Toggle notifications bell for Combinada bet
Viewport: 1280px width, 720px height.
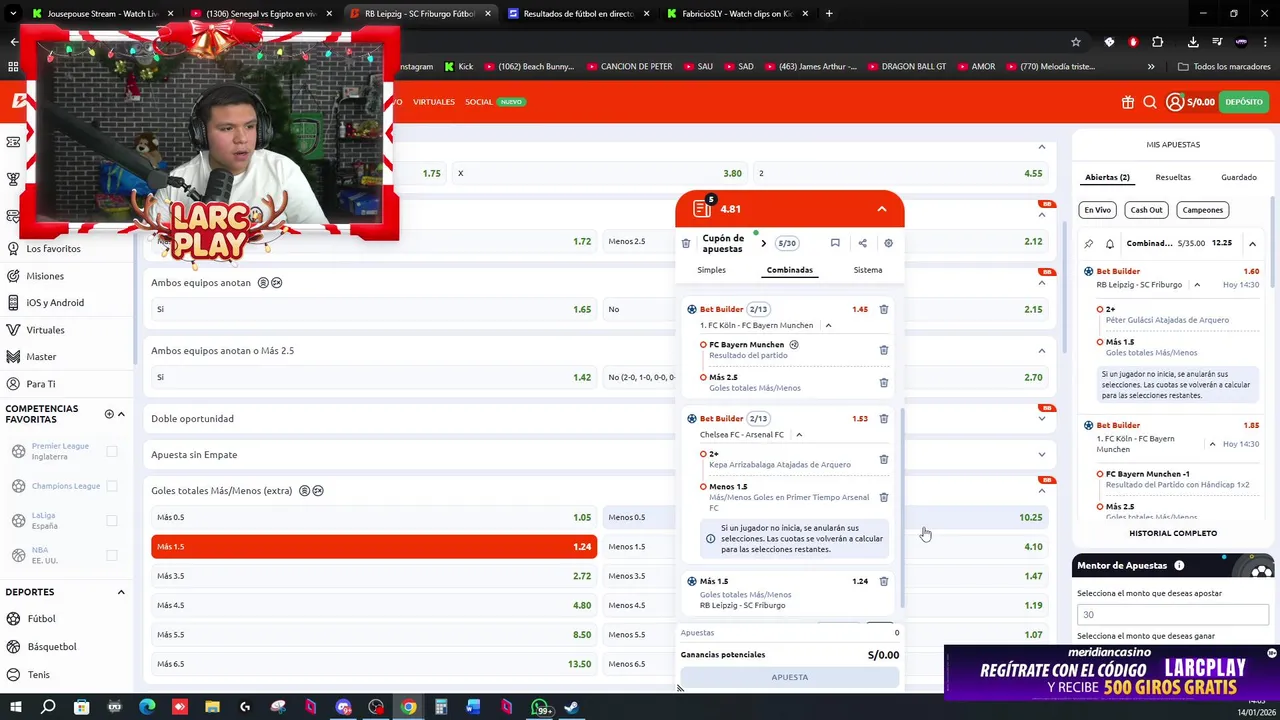tap(1110, 244)
